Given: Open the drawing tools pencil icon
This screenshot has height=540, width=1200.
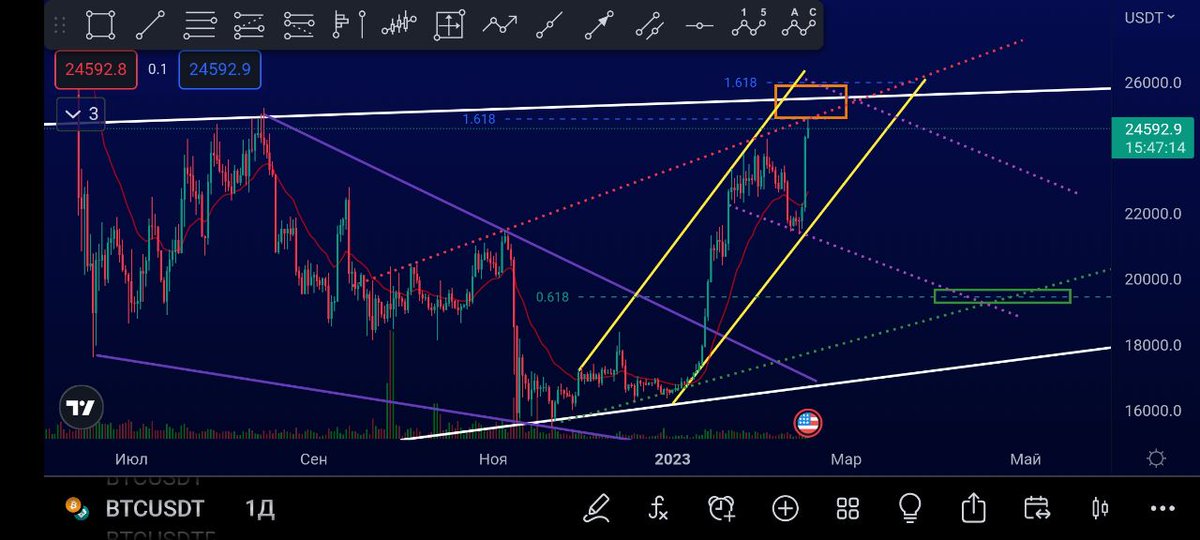Looking at the screenshot, I should [599, 508].
